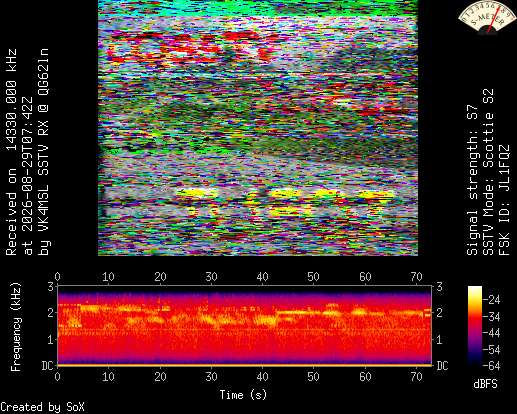Click the orange DC line in the spectrogram
The image size is (517, 414).
coord(244,365)
